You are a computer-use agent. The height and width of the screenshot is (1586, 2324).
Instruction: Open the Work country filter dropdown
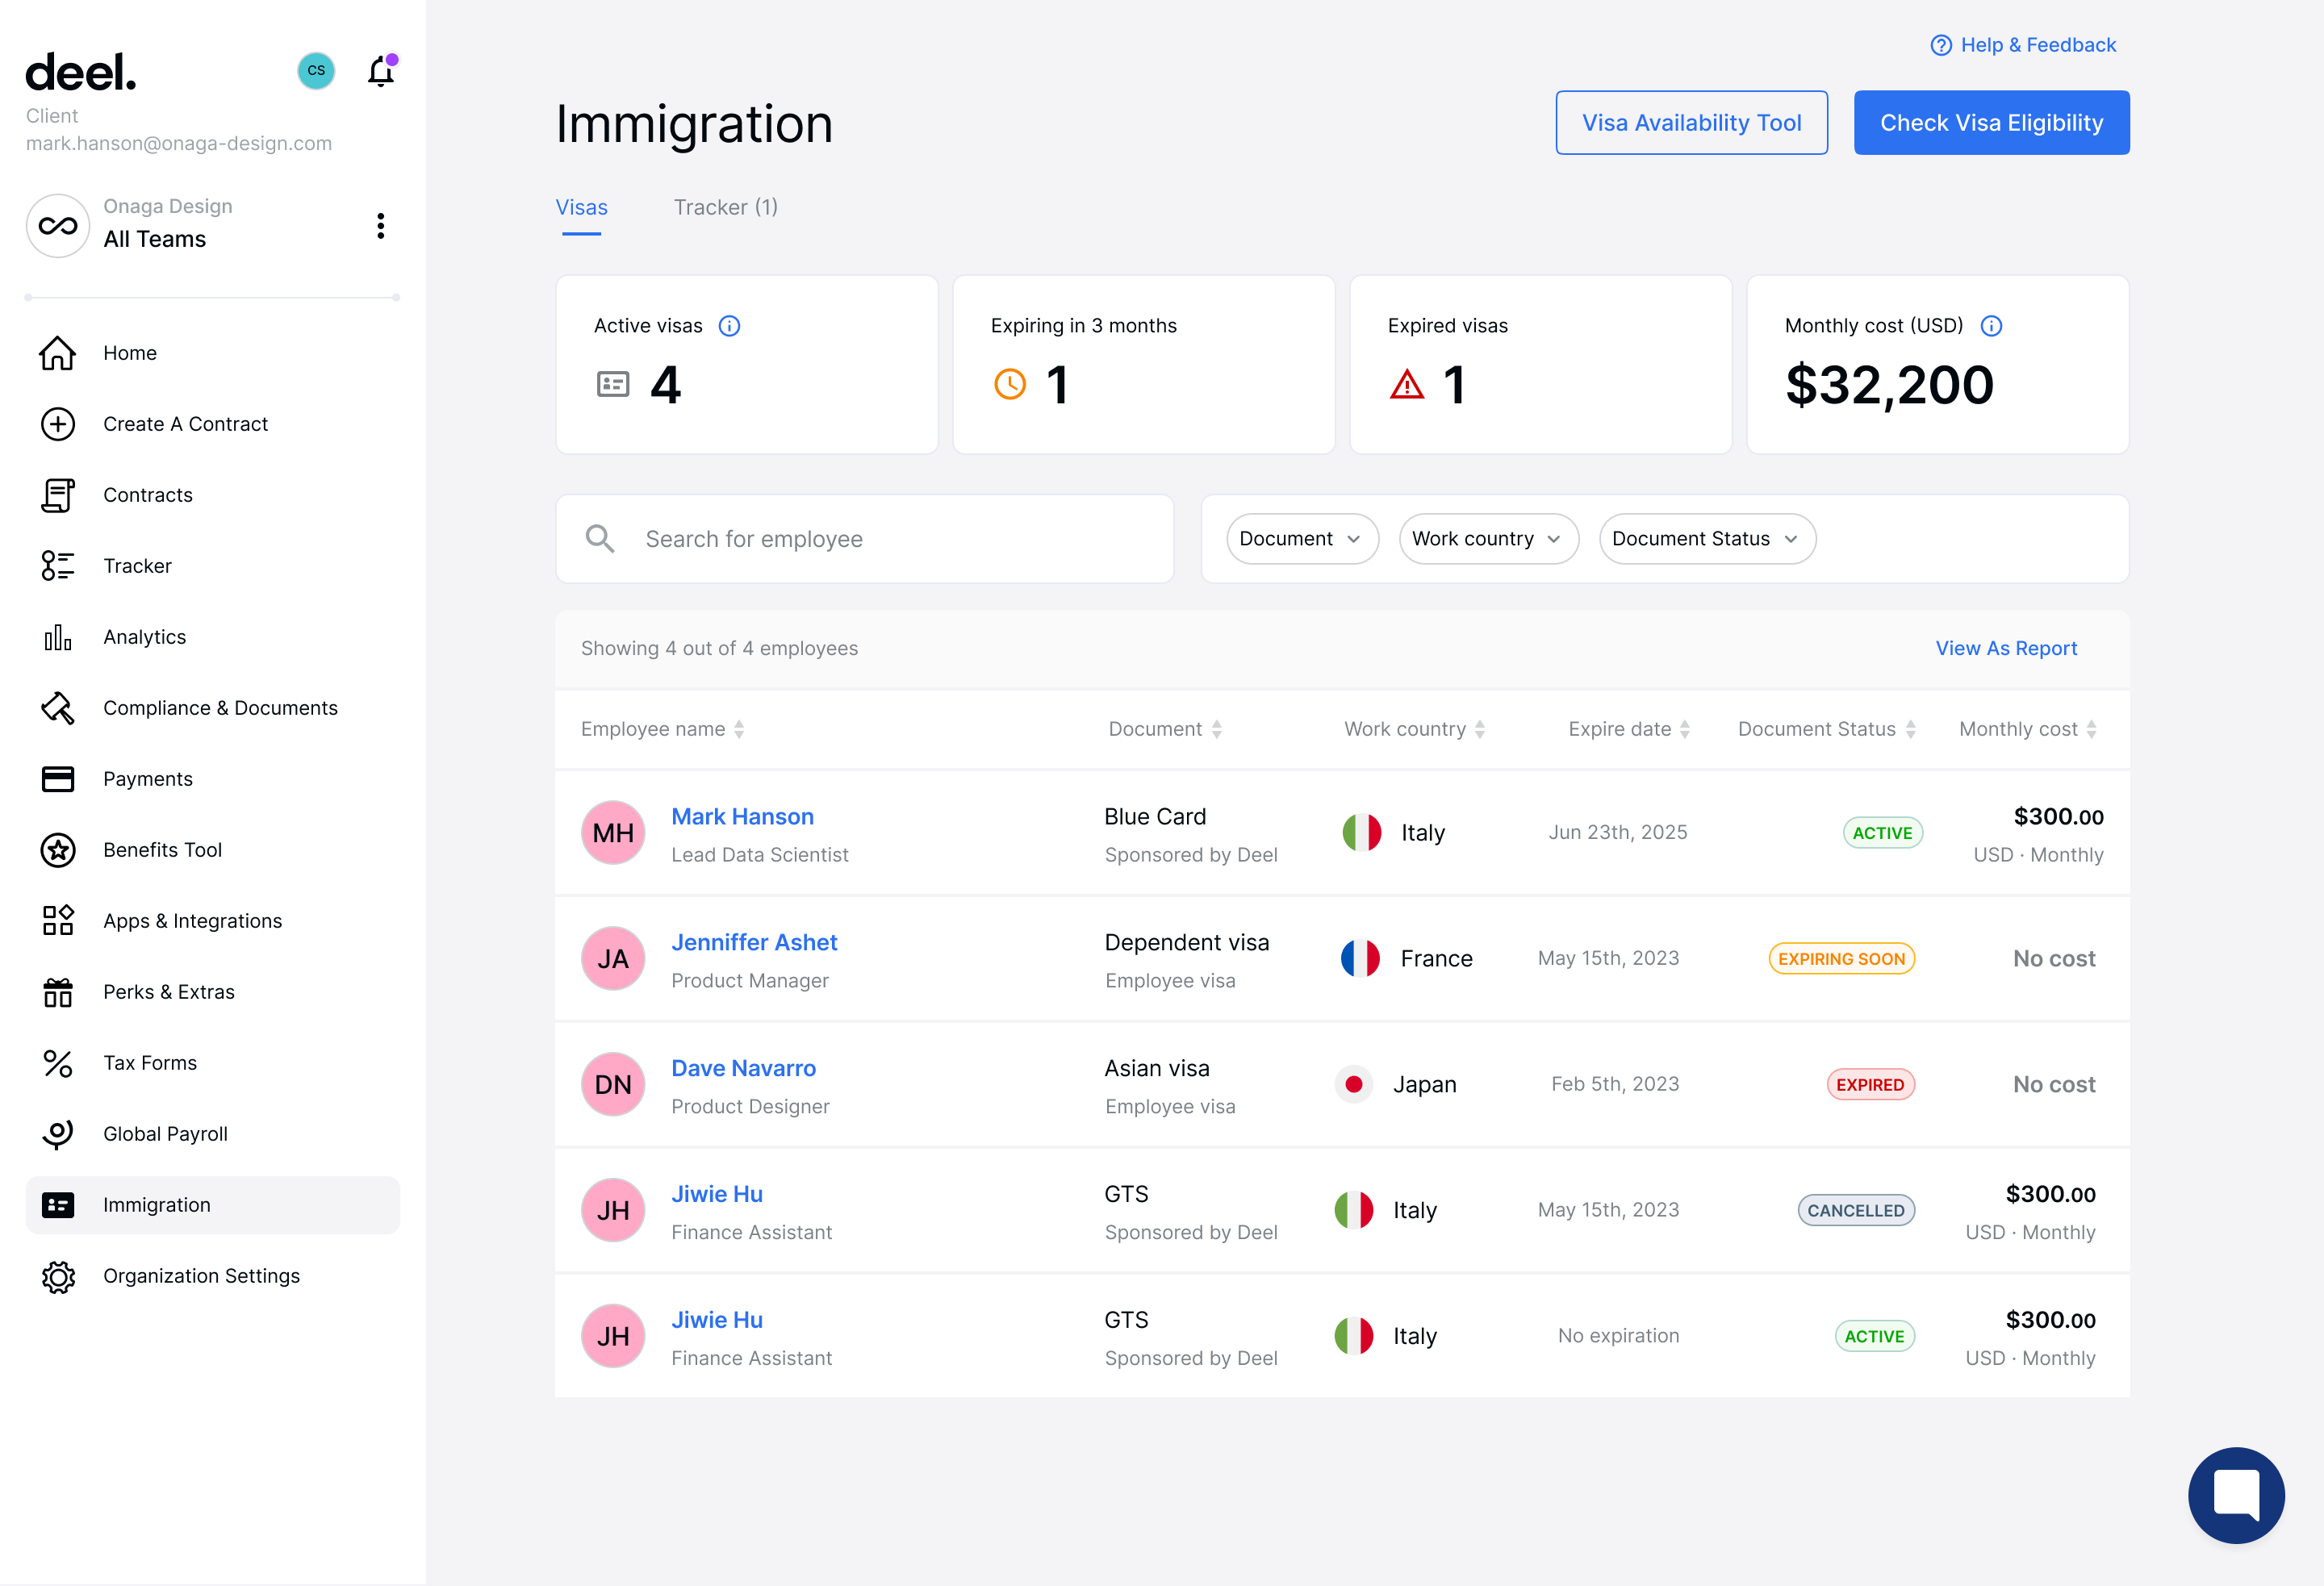tap(1488, 538)
